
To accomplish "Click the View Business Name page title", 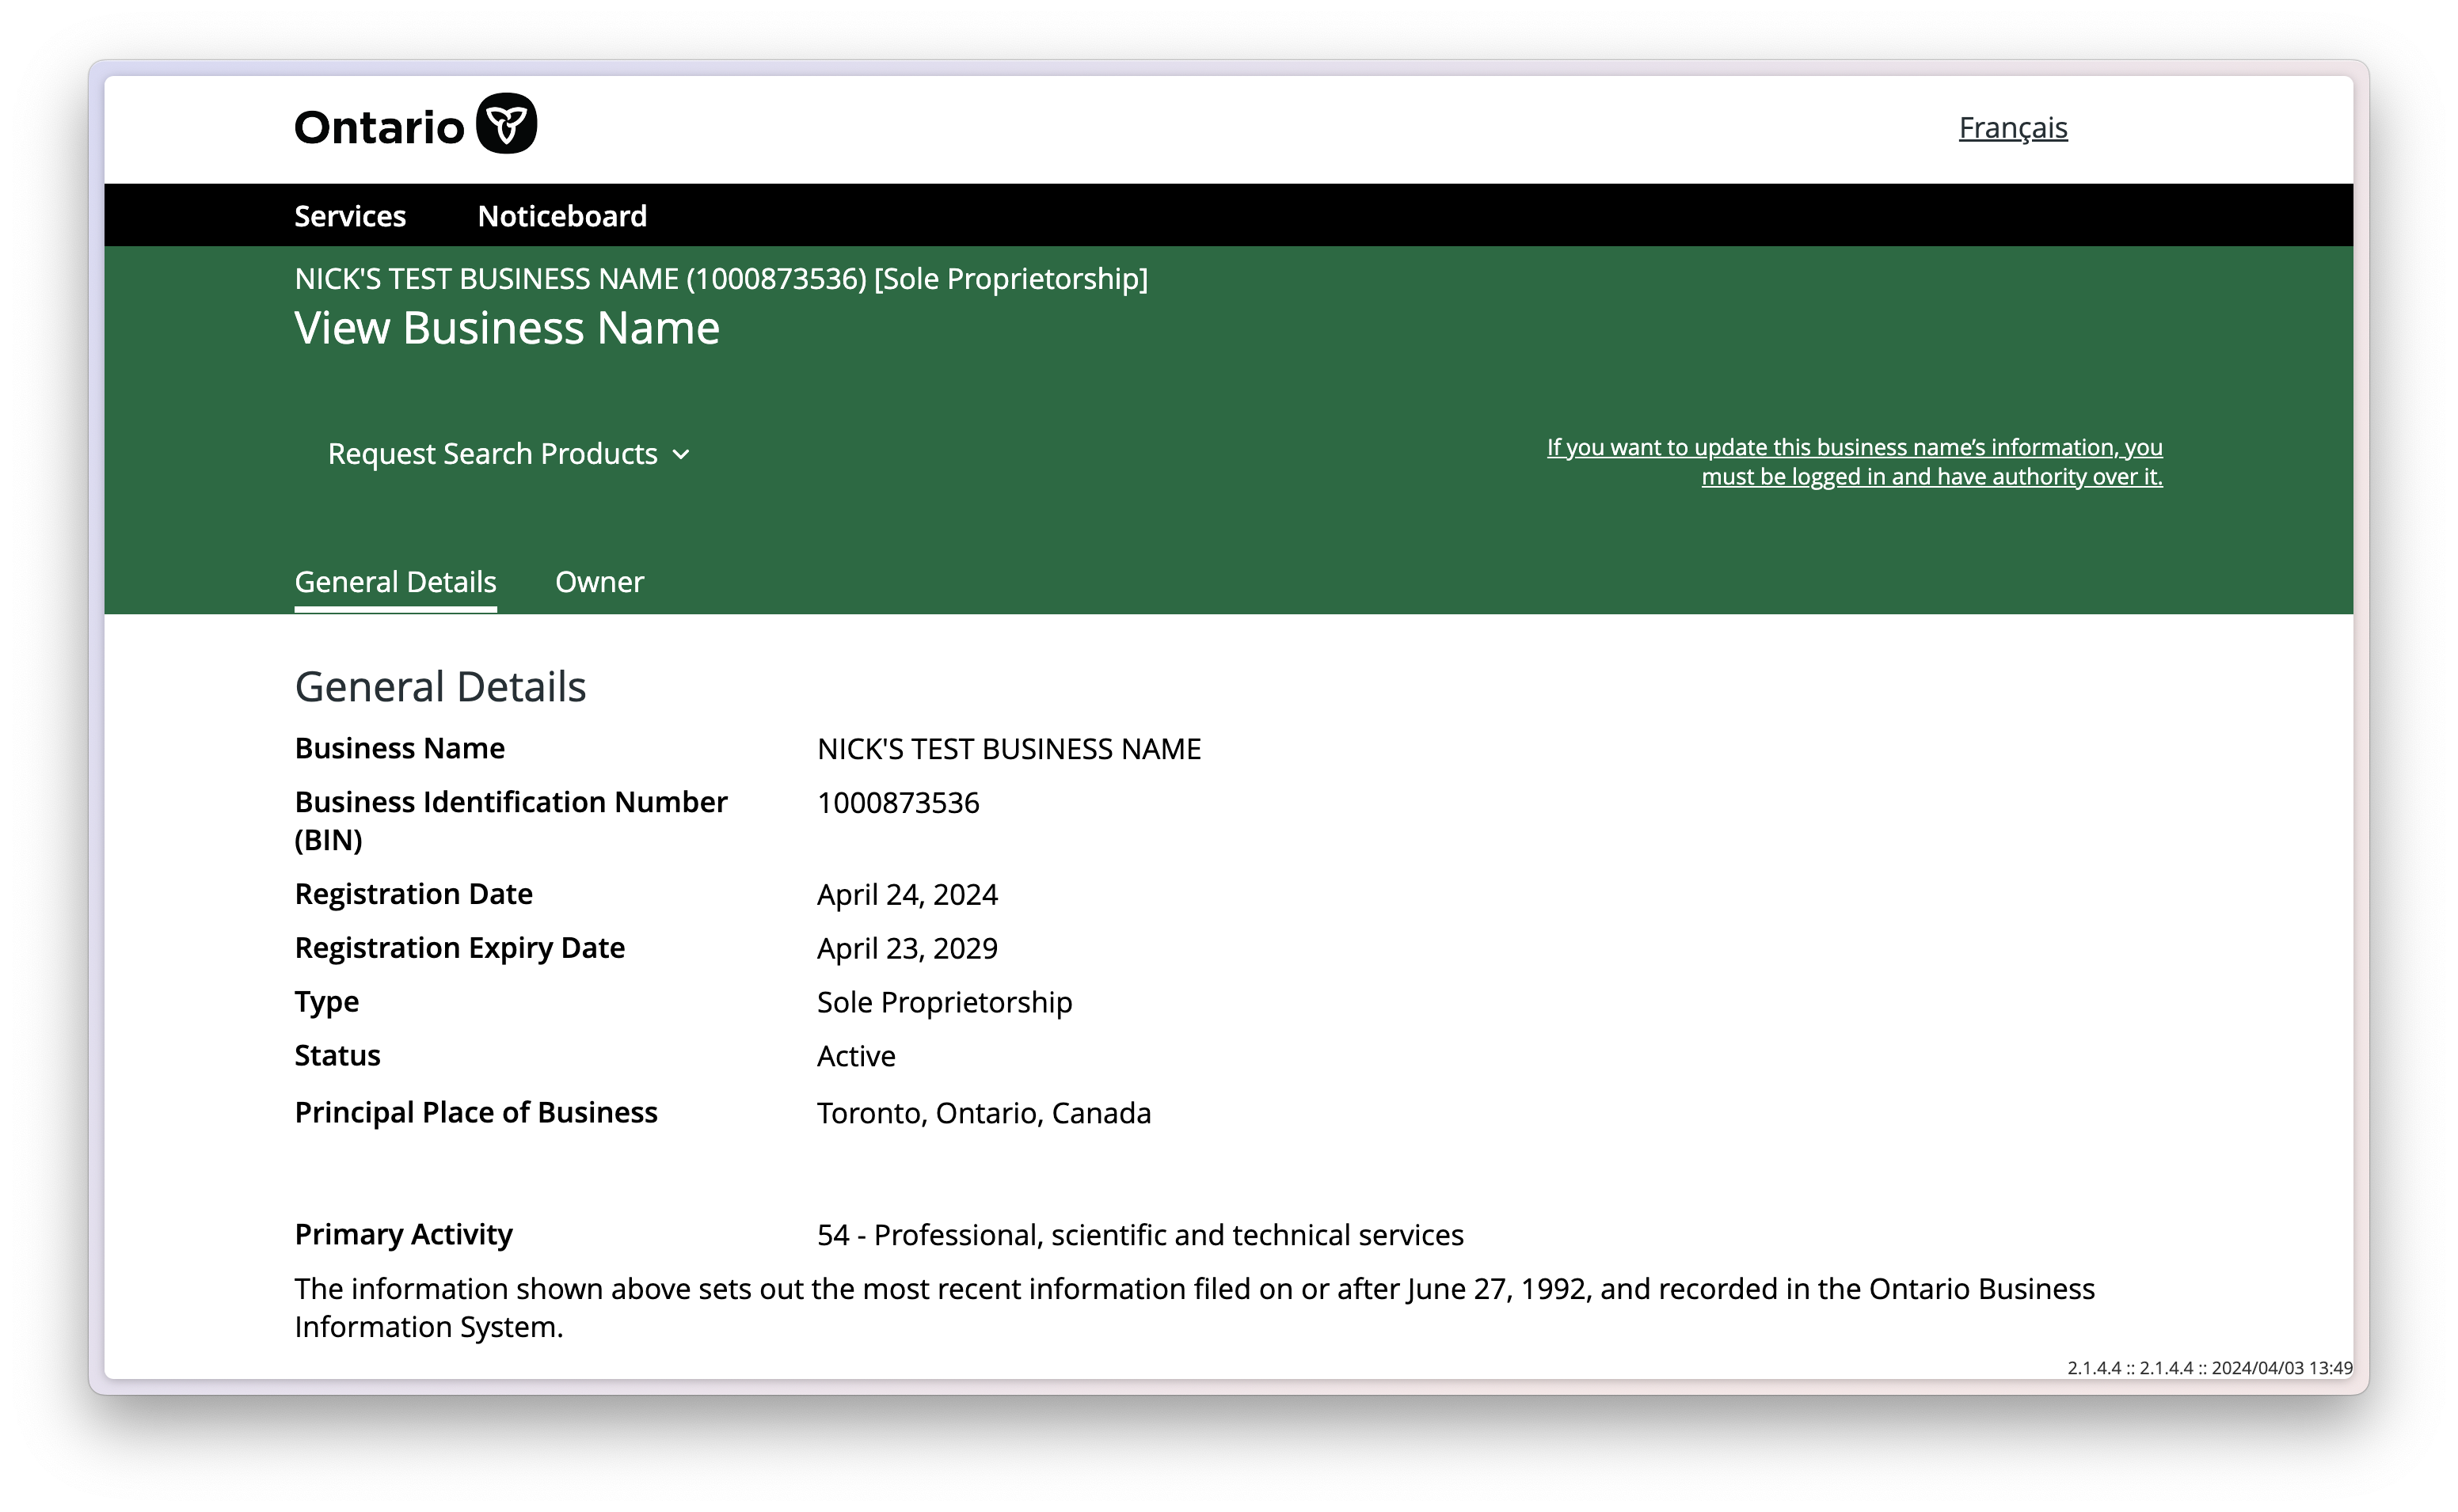I will click(507, 328).
